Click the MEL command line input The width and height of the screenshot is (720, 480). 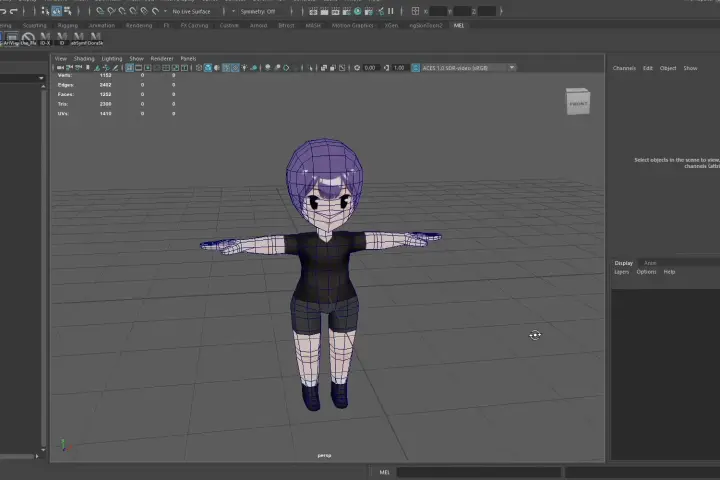coord(479,472)
